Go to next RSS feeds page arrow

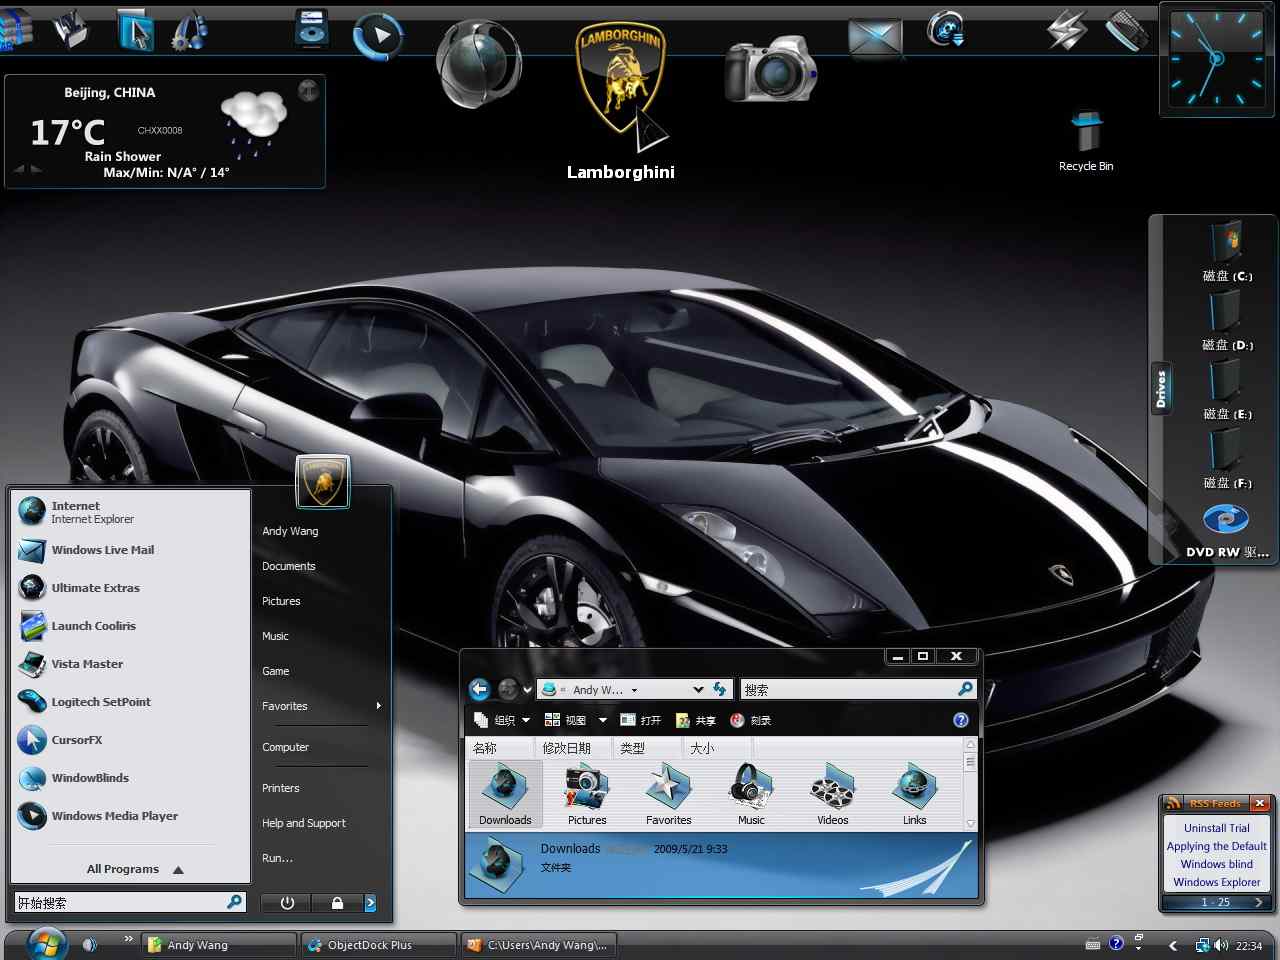coord(1258,902)
